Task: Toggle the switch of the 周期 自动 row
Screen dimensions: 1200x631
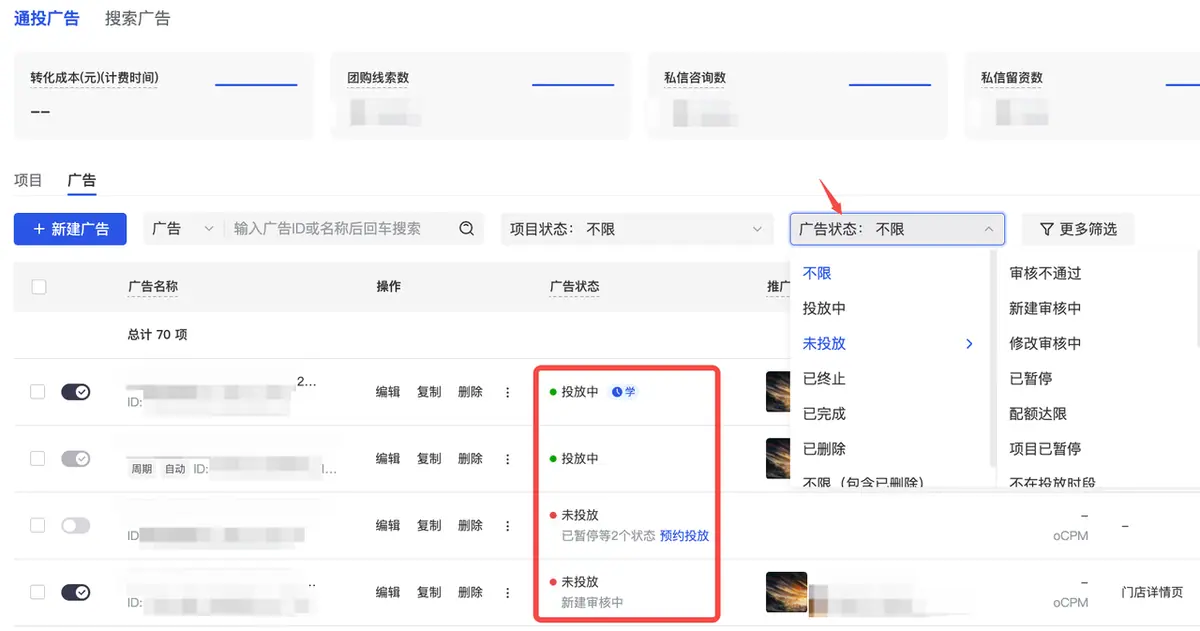Action: point(76,458)
